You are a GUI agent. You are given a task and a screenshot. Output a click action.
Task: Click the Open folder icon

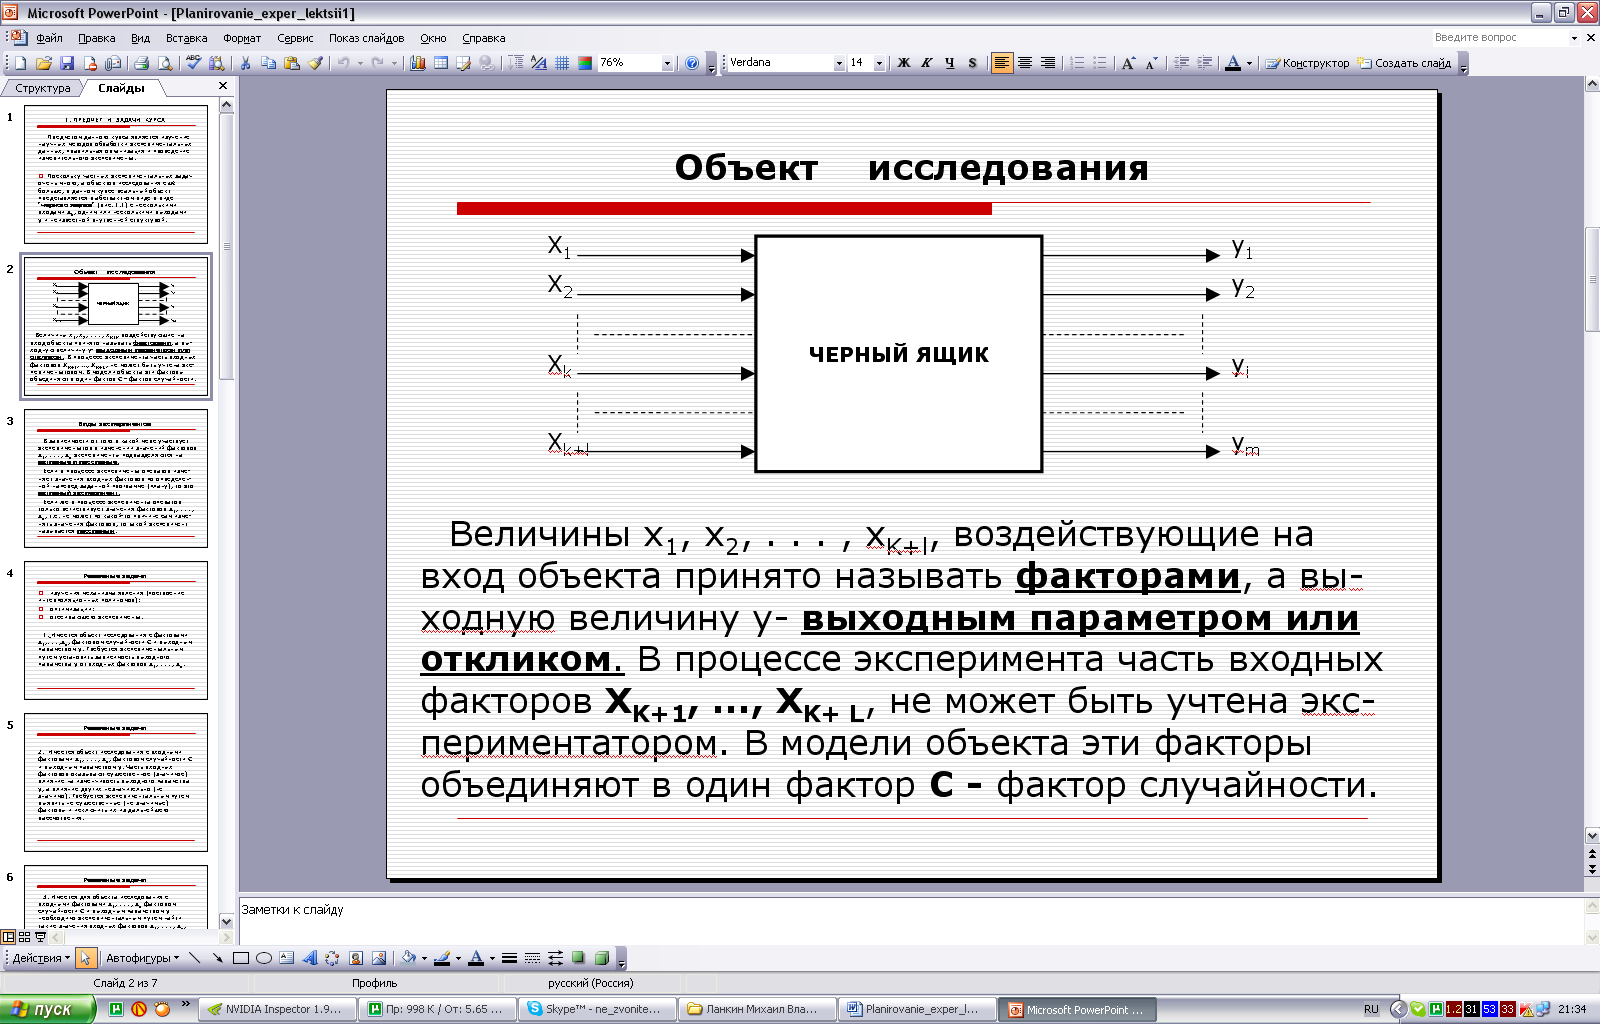tap(43, 63)
